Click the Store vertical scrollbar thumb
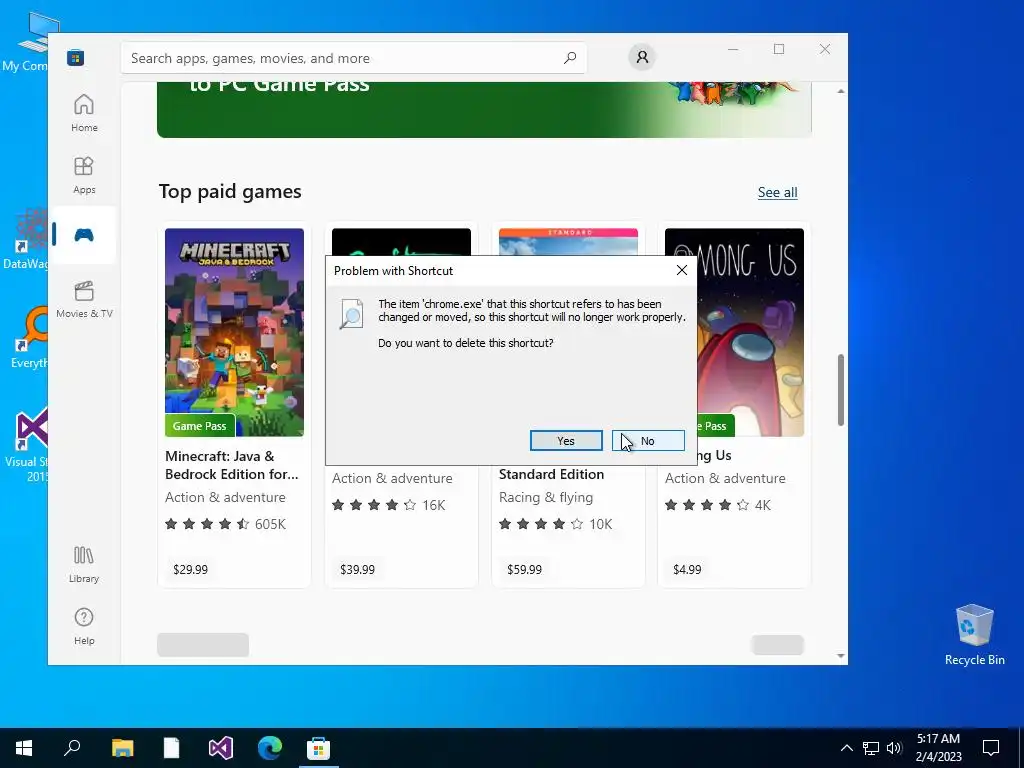 pyautogui.click(x=840, y=390)
